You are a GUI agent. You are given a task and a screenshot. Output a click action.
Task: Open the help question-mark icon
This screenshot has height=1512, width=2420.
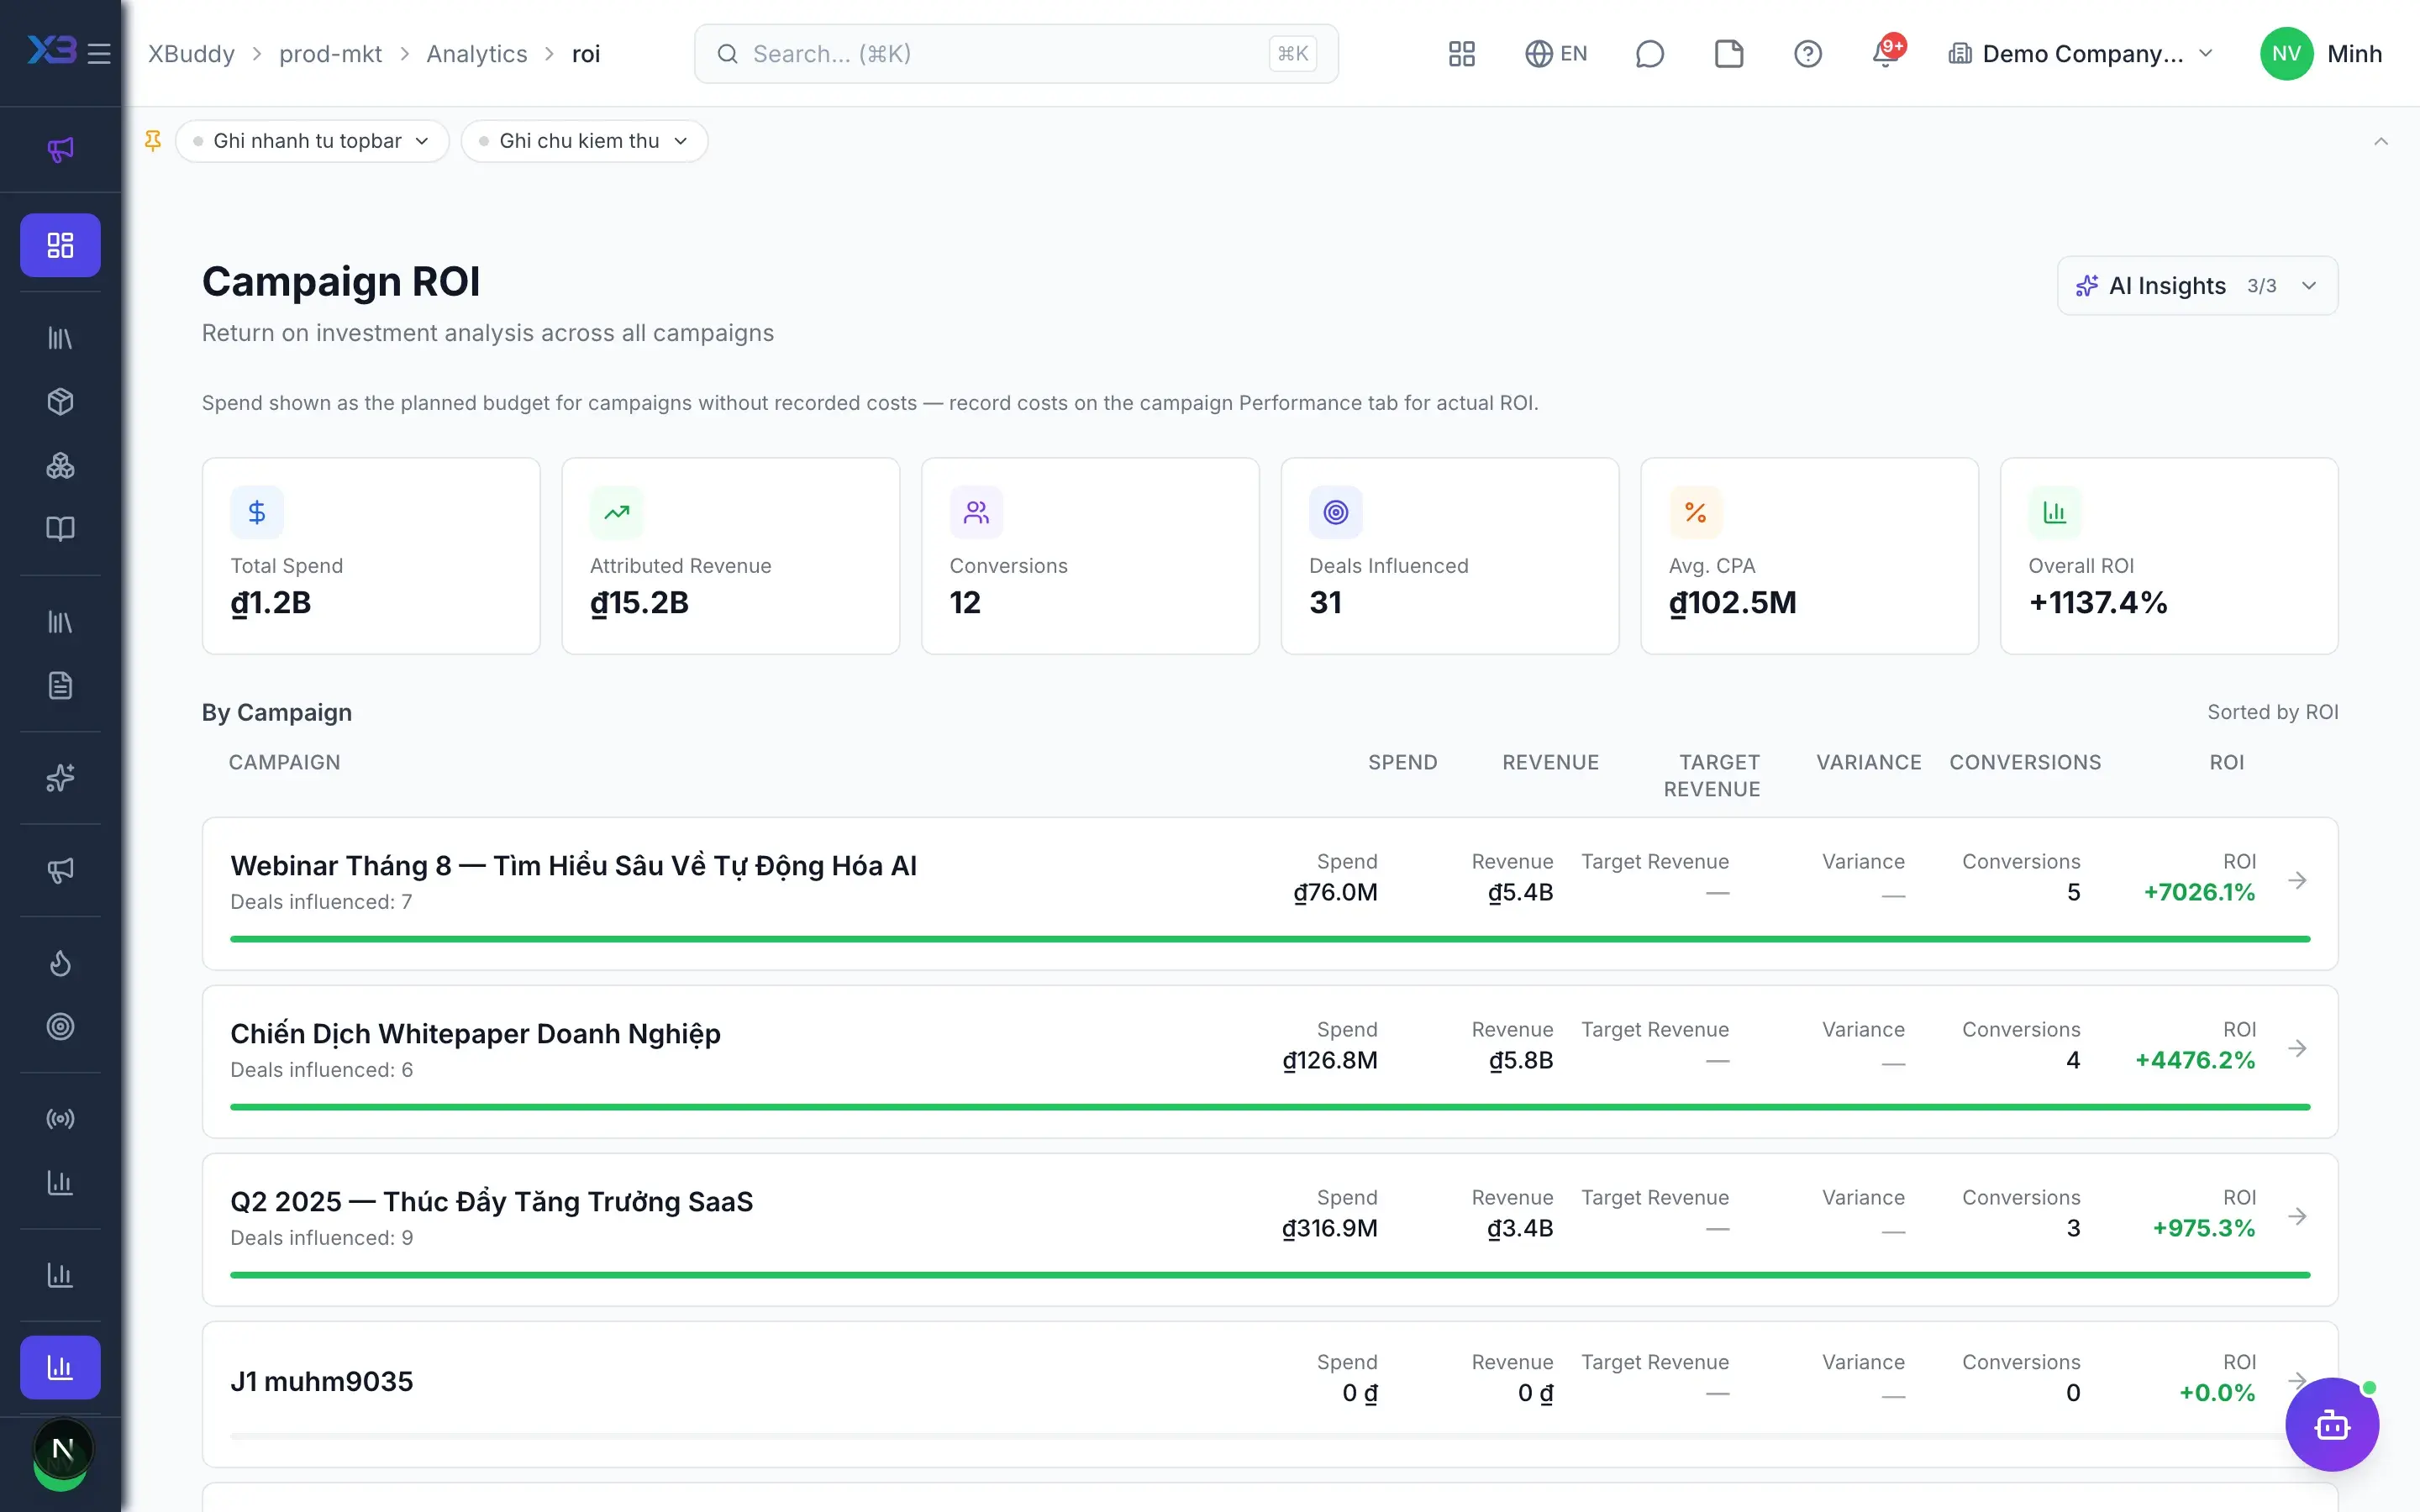pos(1807,54)
